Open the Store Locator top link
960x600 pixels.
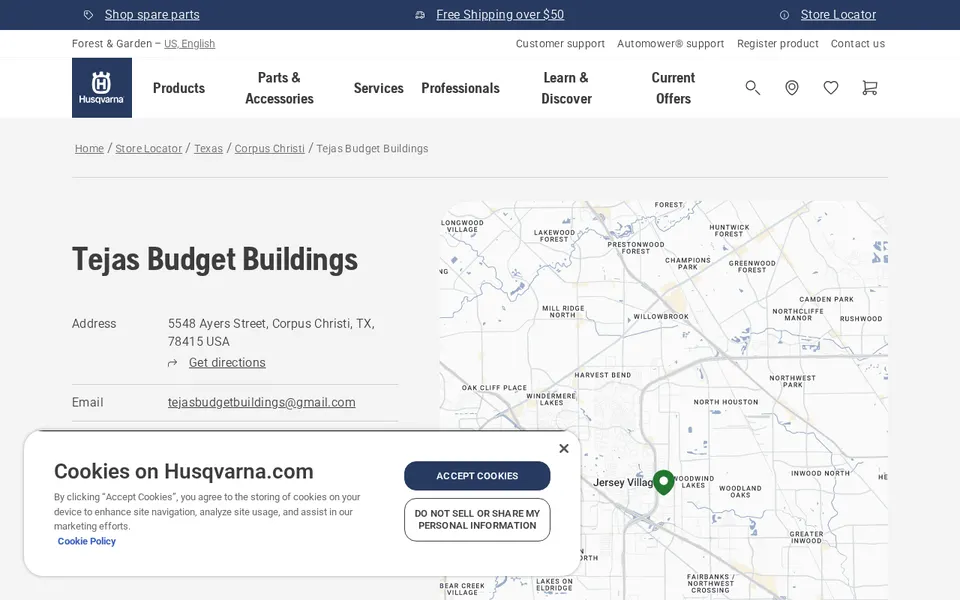838,15
